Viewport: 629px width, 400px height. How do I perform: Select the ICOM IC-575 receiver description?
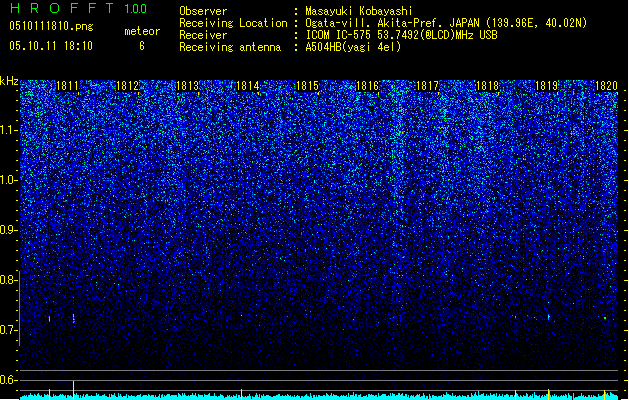click(402, 35)
